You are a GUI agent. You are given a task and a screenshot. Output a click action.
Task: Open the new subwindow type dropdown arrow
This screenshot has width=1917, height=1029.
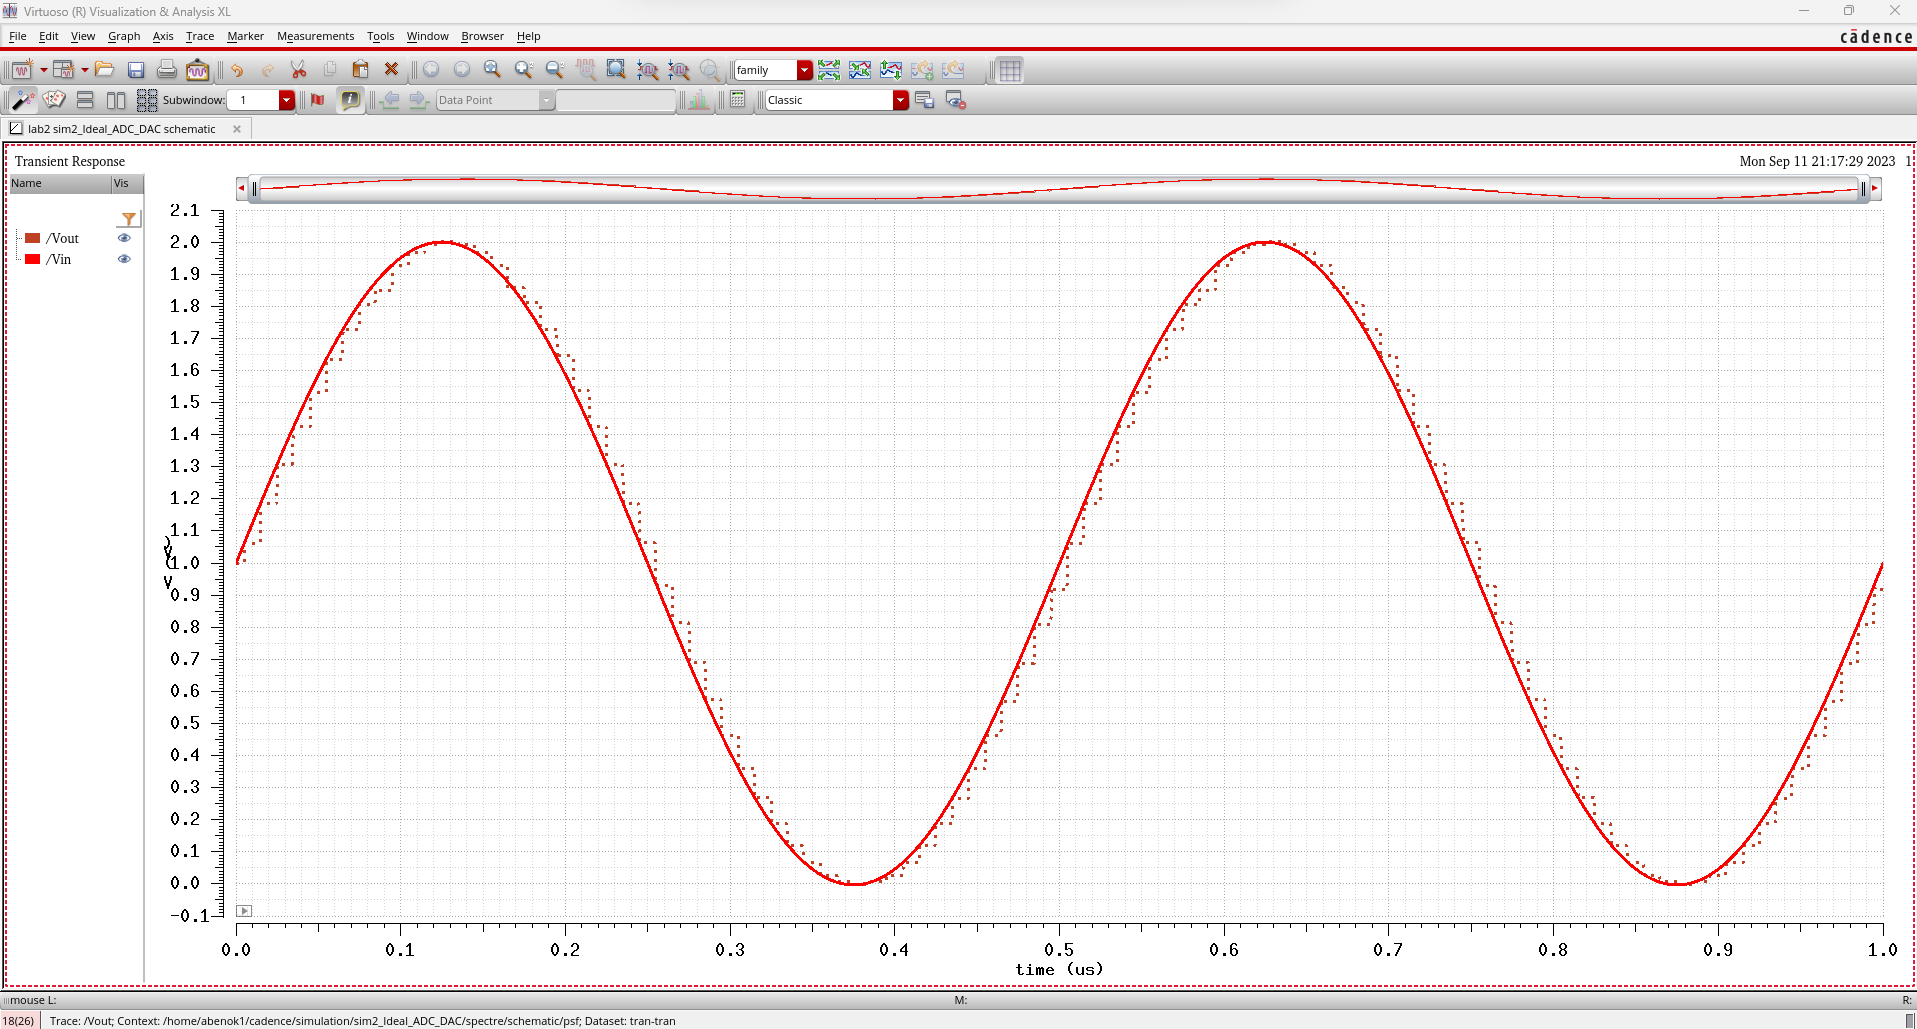[85, 70]
